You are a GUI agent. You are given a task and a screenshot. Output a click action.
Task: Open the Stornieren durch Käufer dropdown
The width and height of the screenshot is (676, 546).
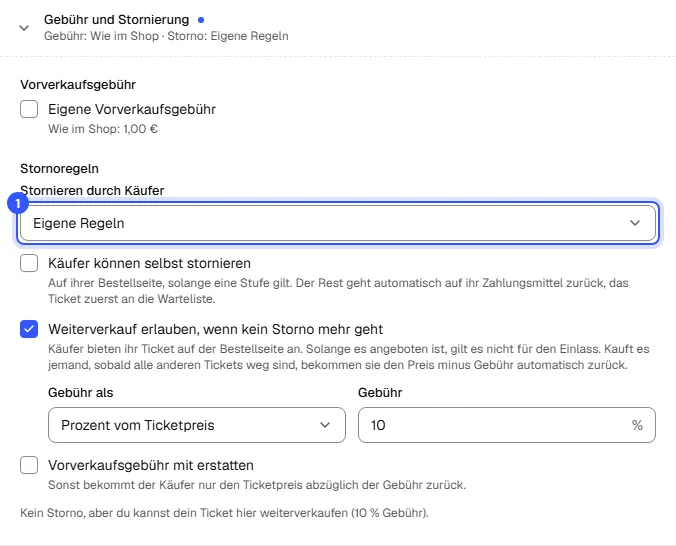338,223
